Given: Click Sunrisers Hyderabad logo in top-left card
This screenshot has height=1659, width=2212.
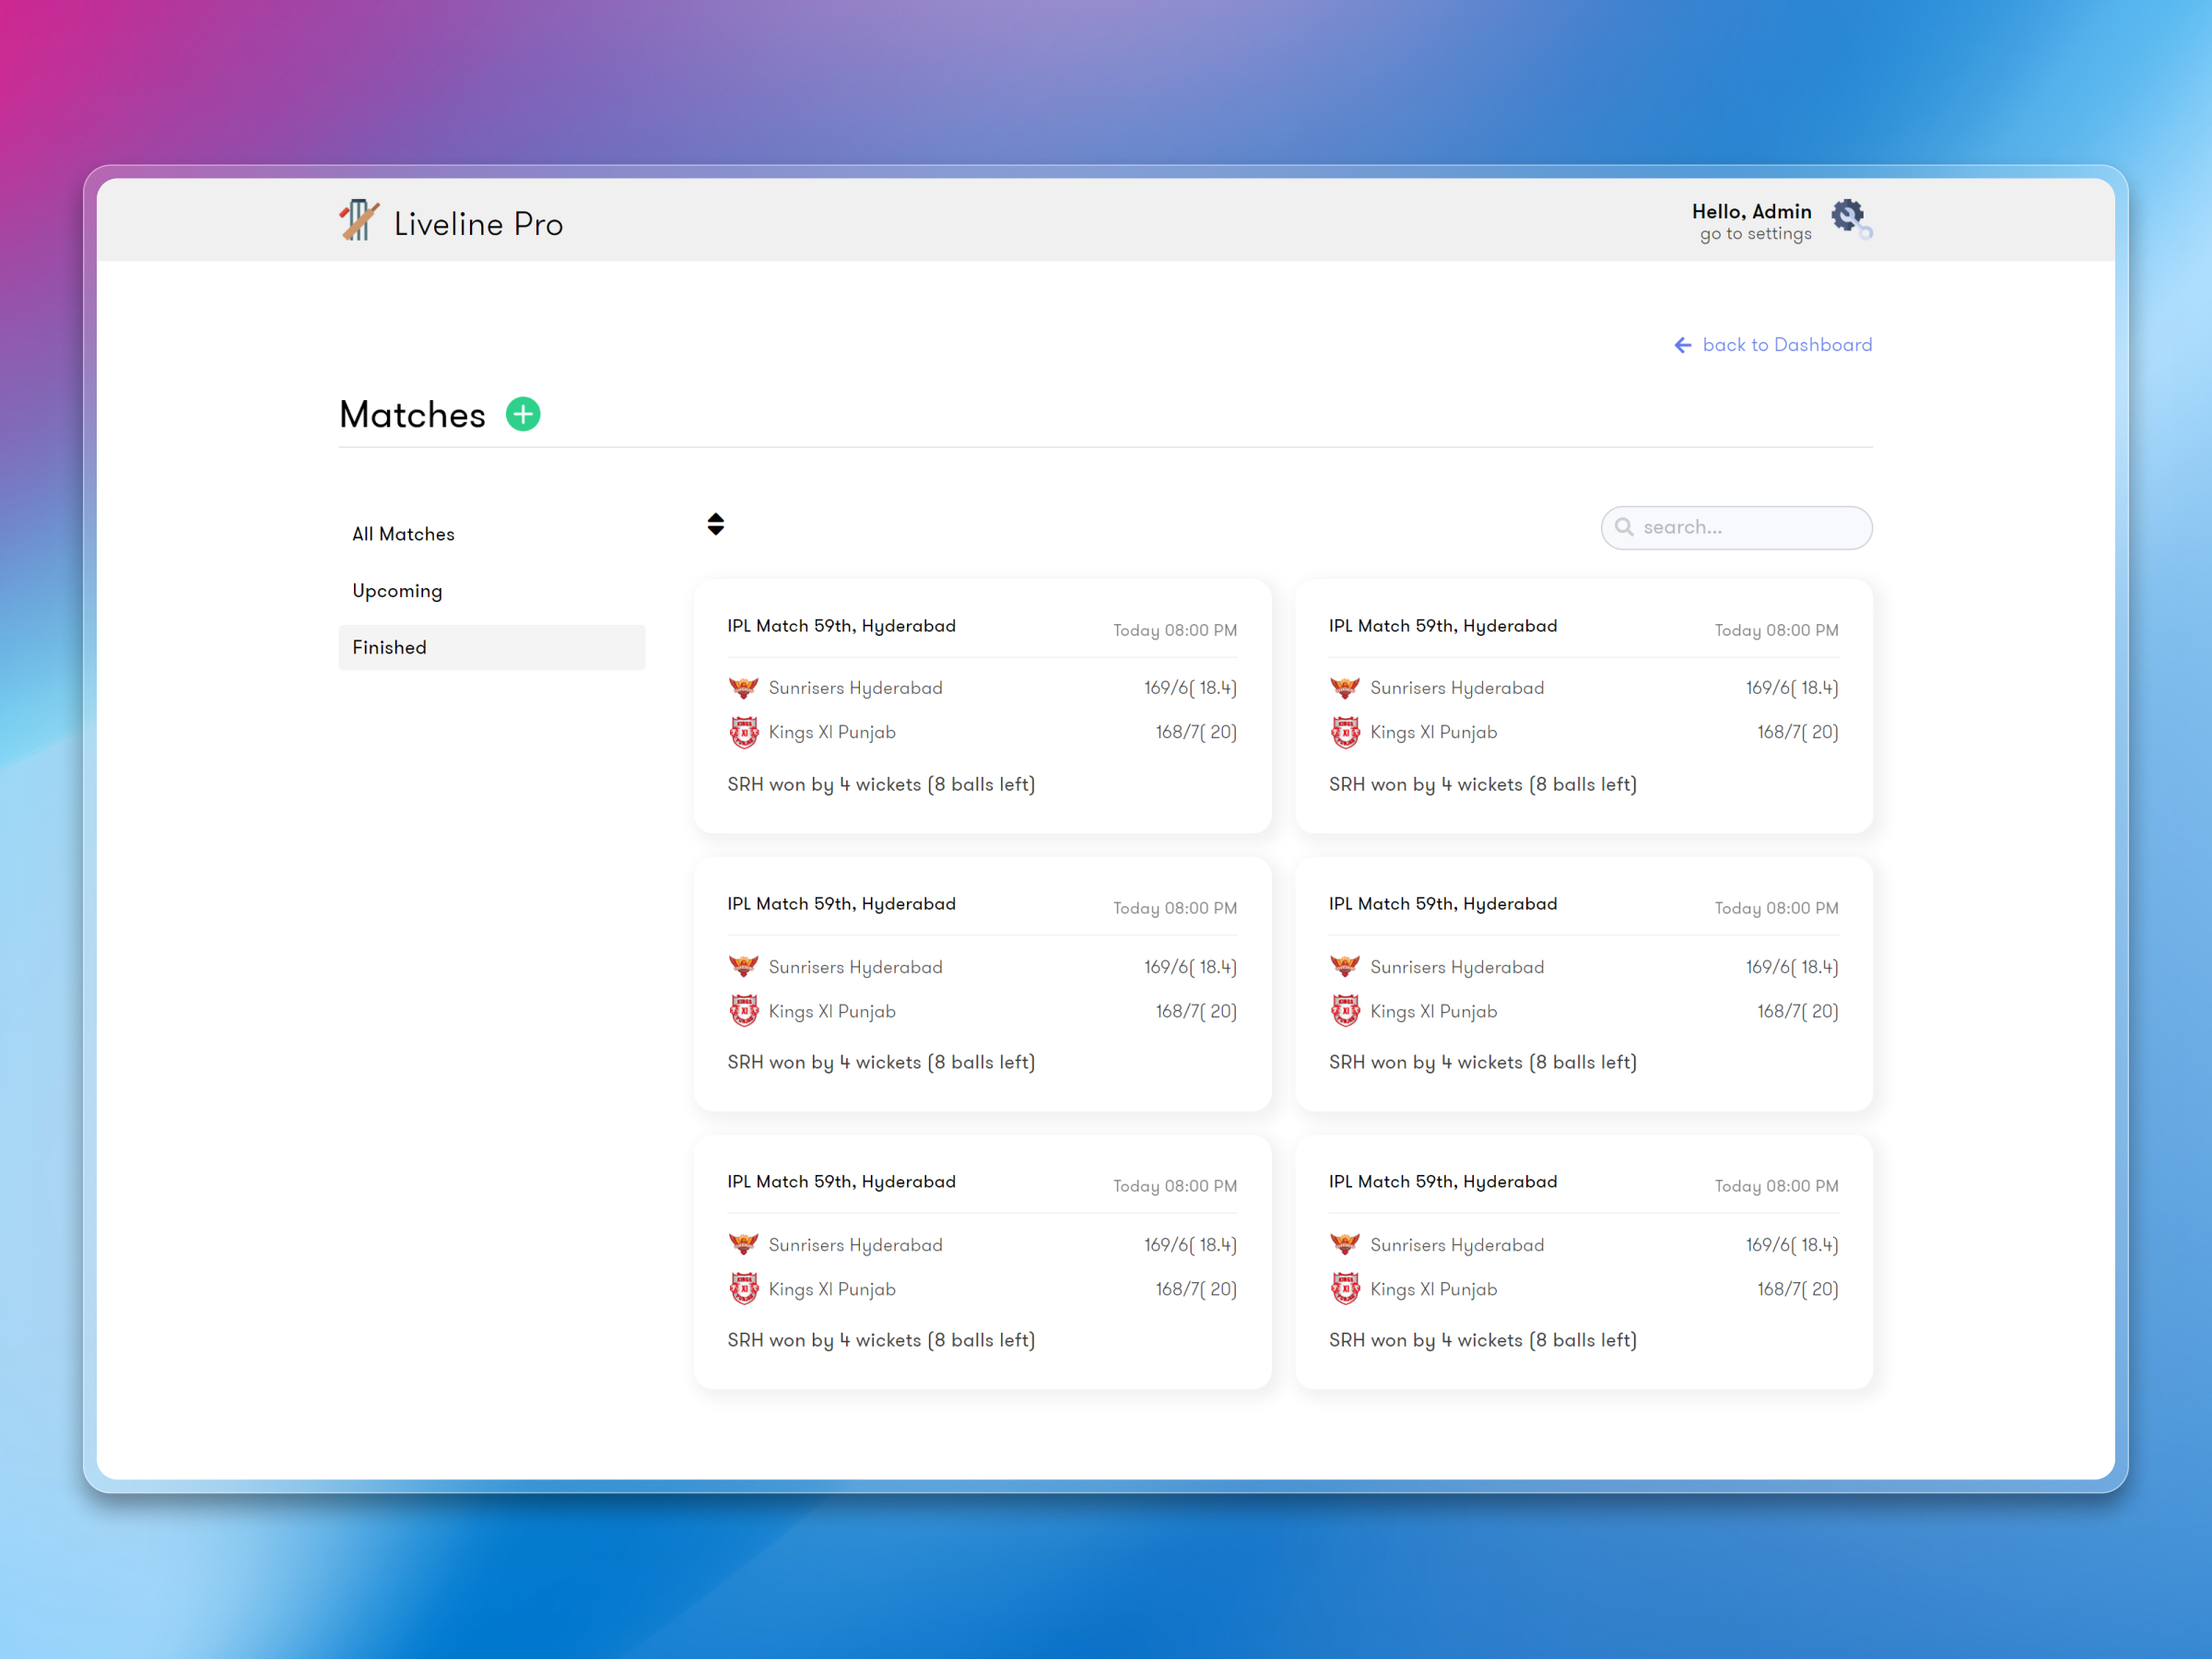Looking at the screenshot, I should [744, 688].
